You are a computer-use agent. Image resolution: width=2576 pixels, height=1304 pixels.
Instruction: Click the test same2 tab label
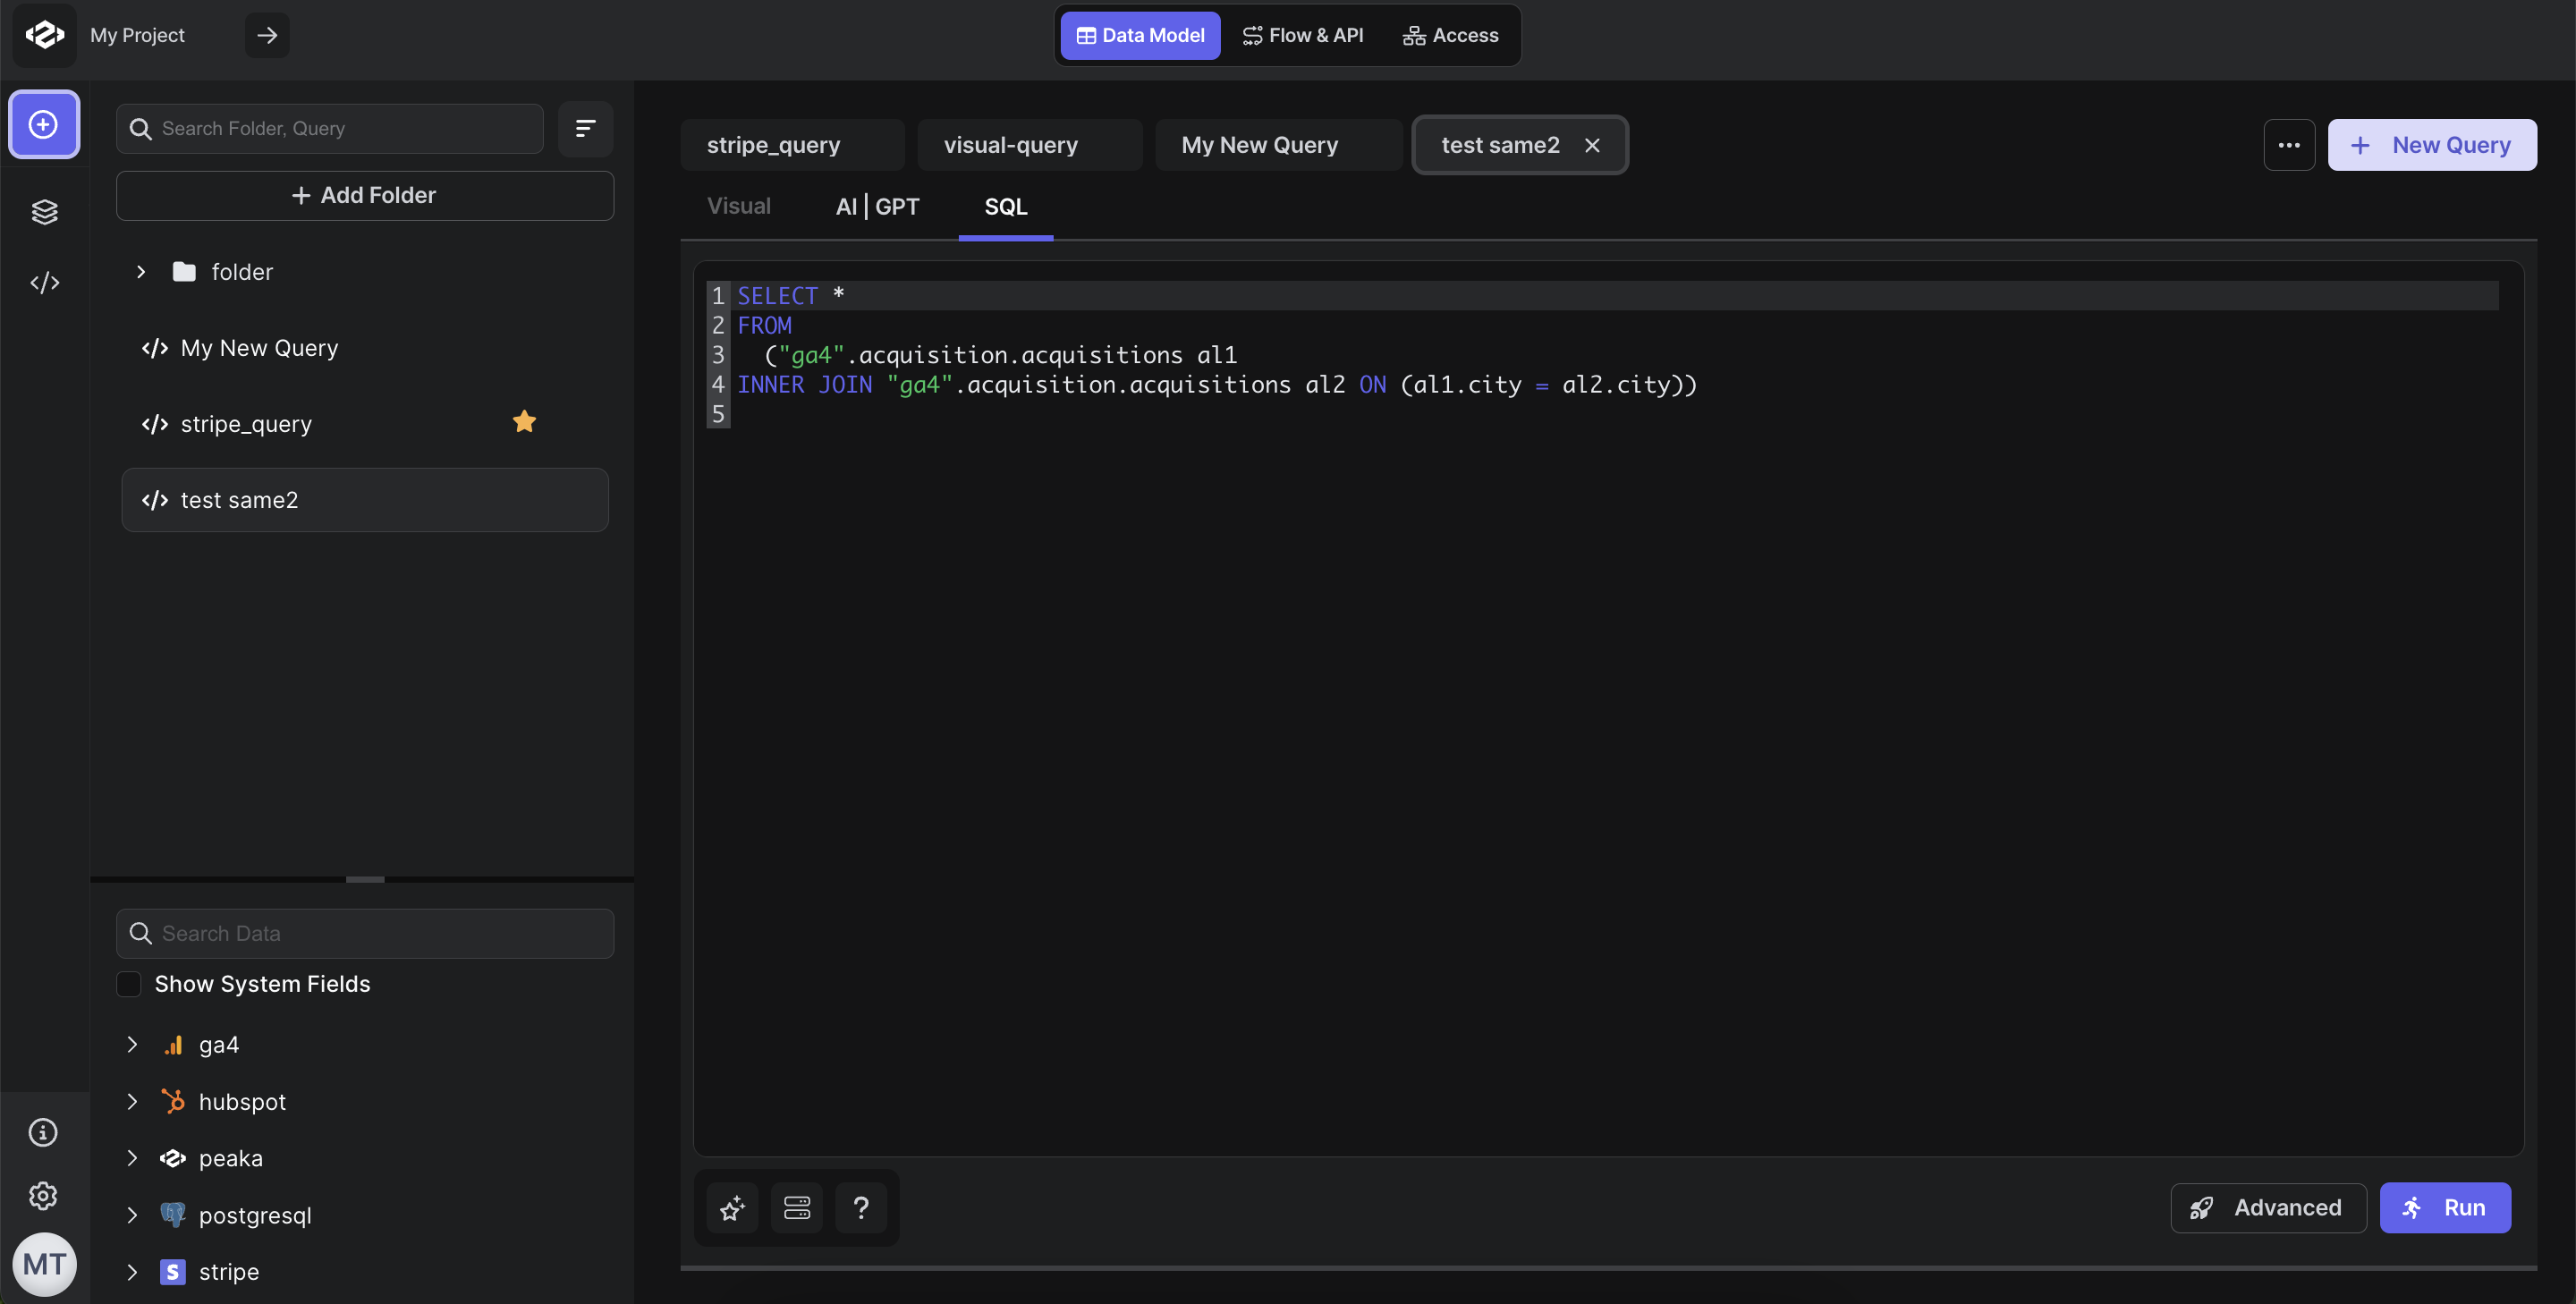(1500, 145)
